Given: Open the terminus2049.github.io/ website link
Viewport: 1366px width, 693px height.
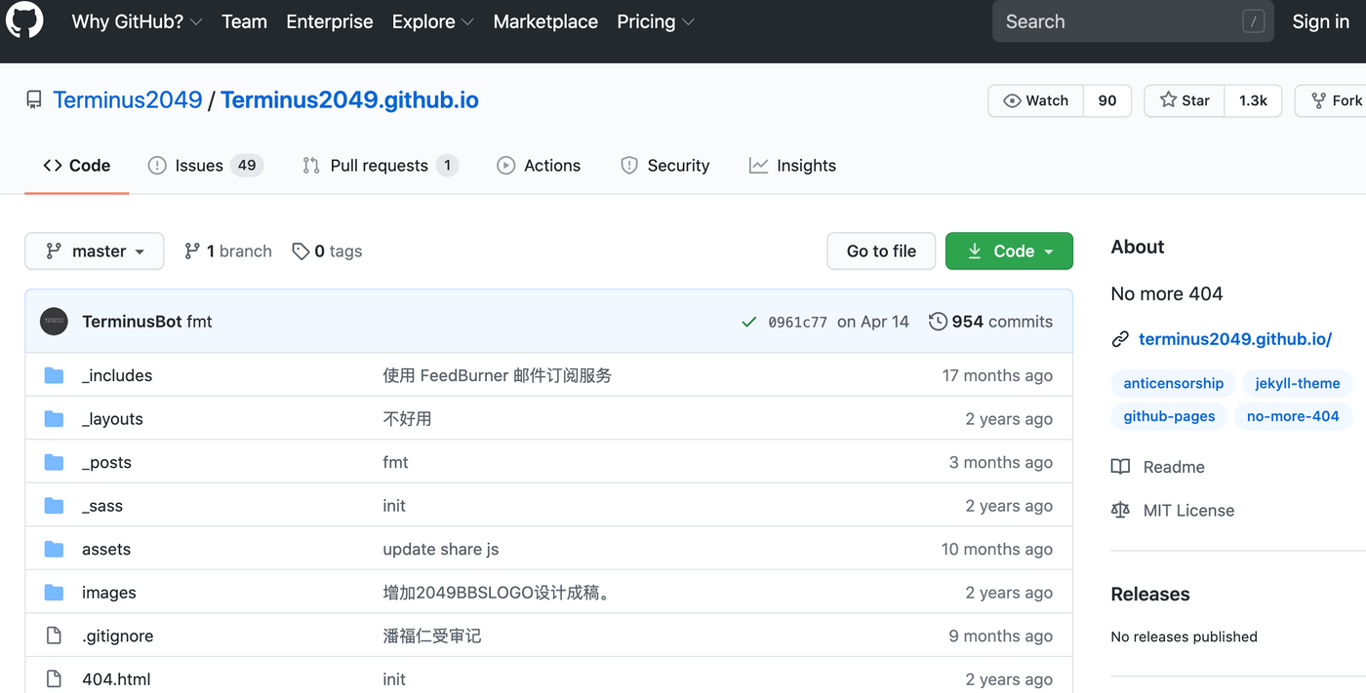Looking at the screenshot, I should tap(1235, 339).
